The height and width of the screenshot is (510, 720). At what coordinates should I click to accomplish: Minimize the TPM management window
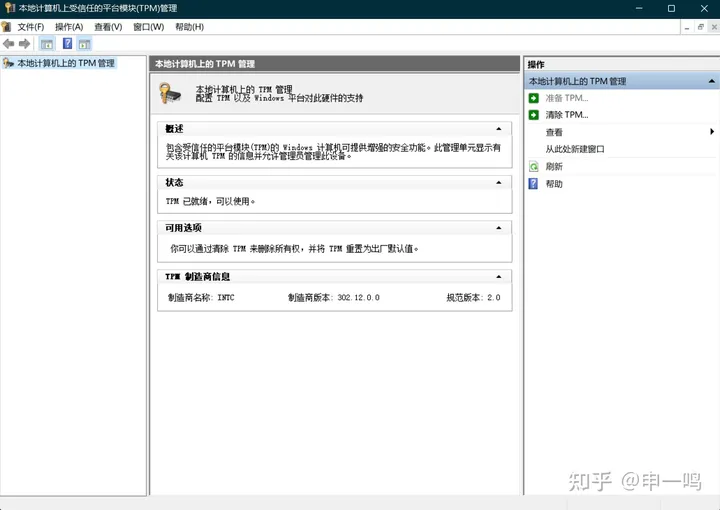[639, 8]
